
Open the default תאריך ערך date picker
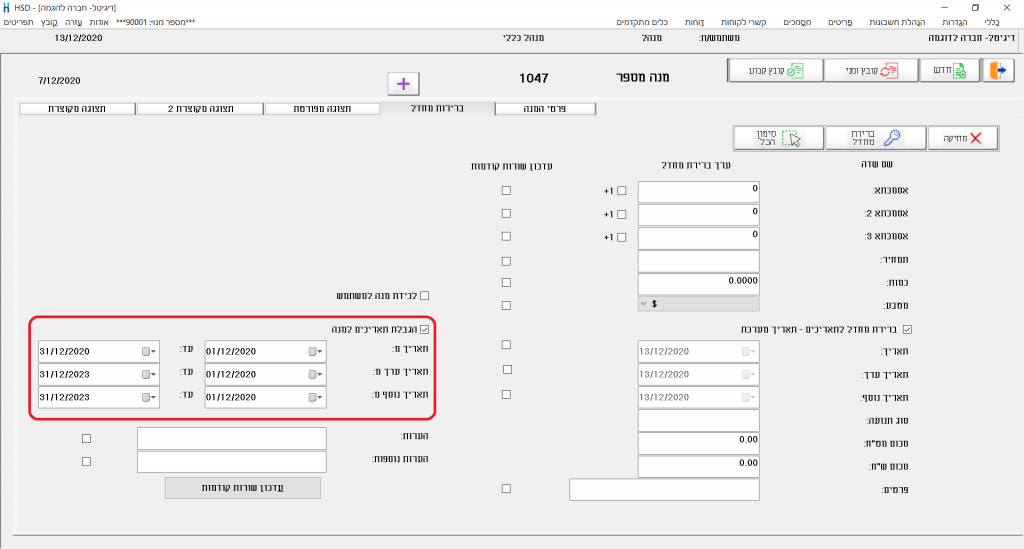[x=748, y=374]
